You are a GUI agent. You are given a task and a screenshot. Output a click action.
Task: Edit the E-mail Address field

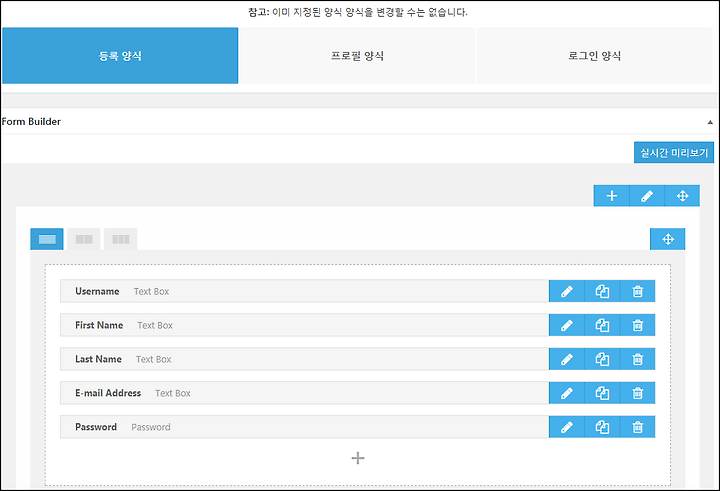pyautogui.click(x=567, y=393)
